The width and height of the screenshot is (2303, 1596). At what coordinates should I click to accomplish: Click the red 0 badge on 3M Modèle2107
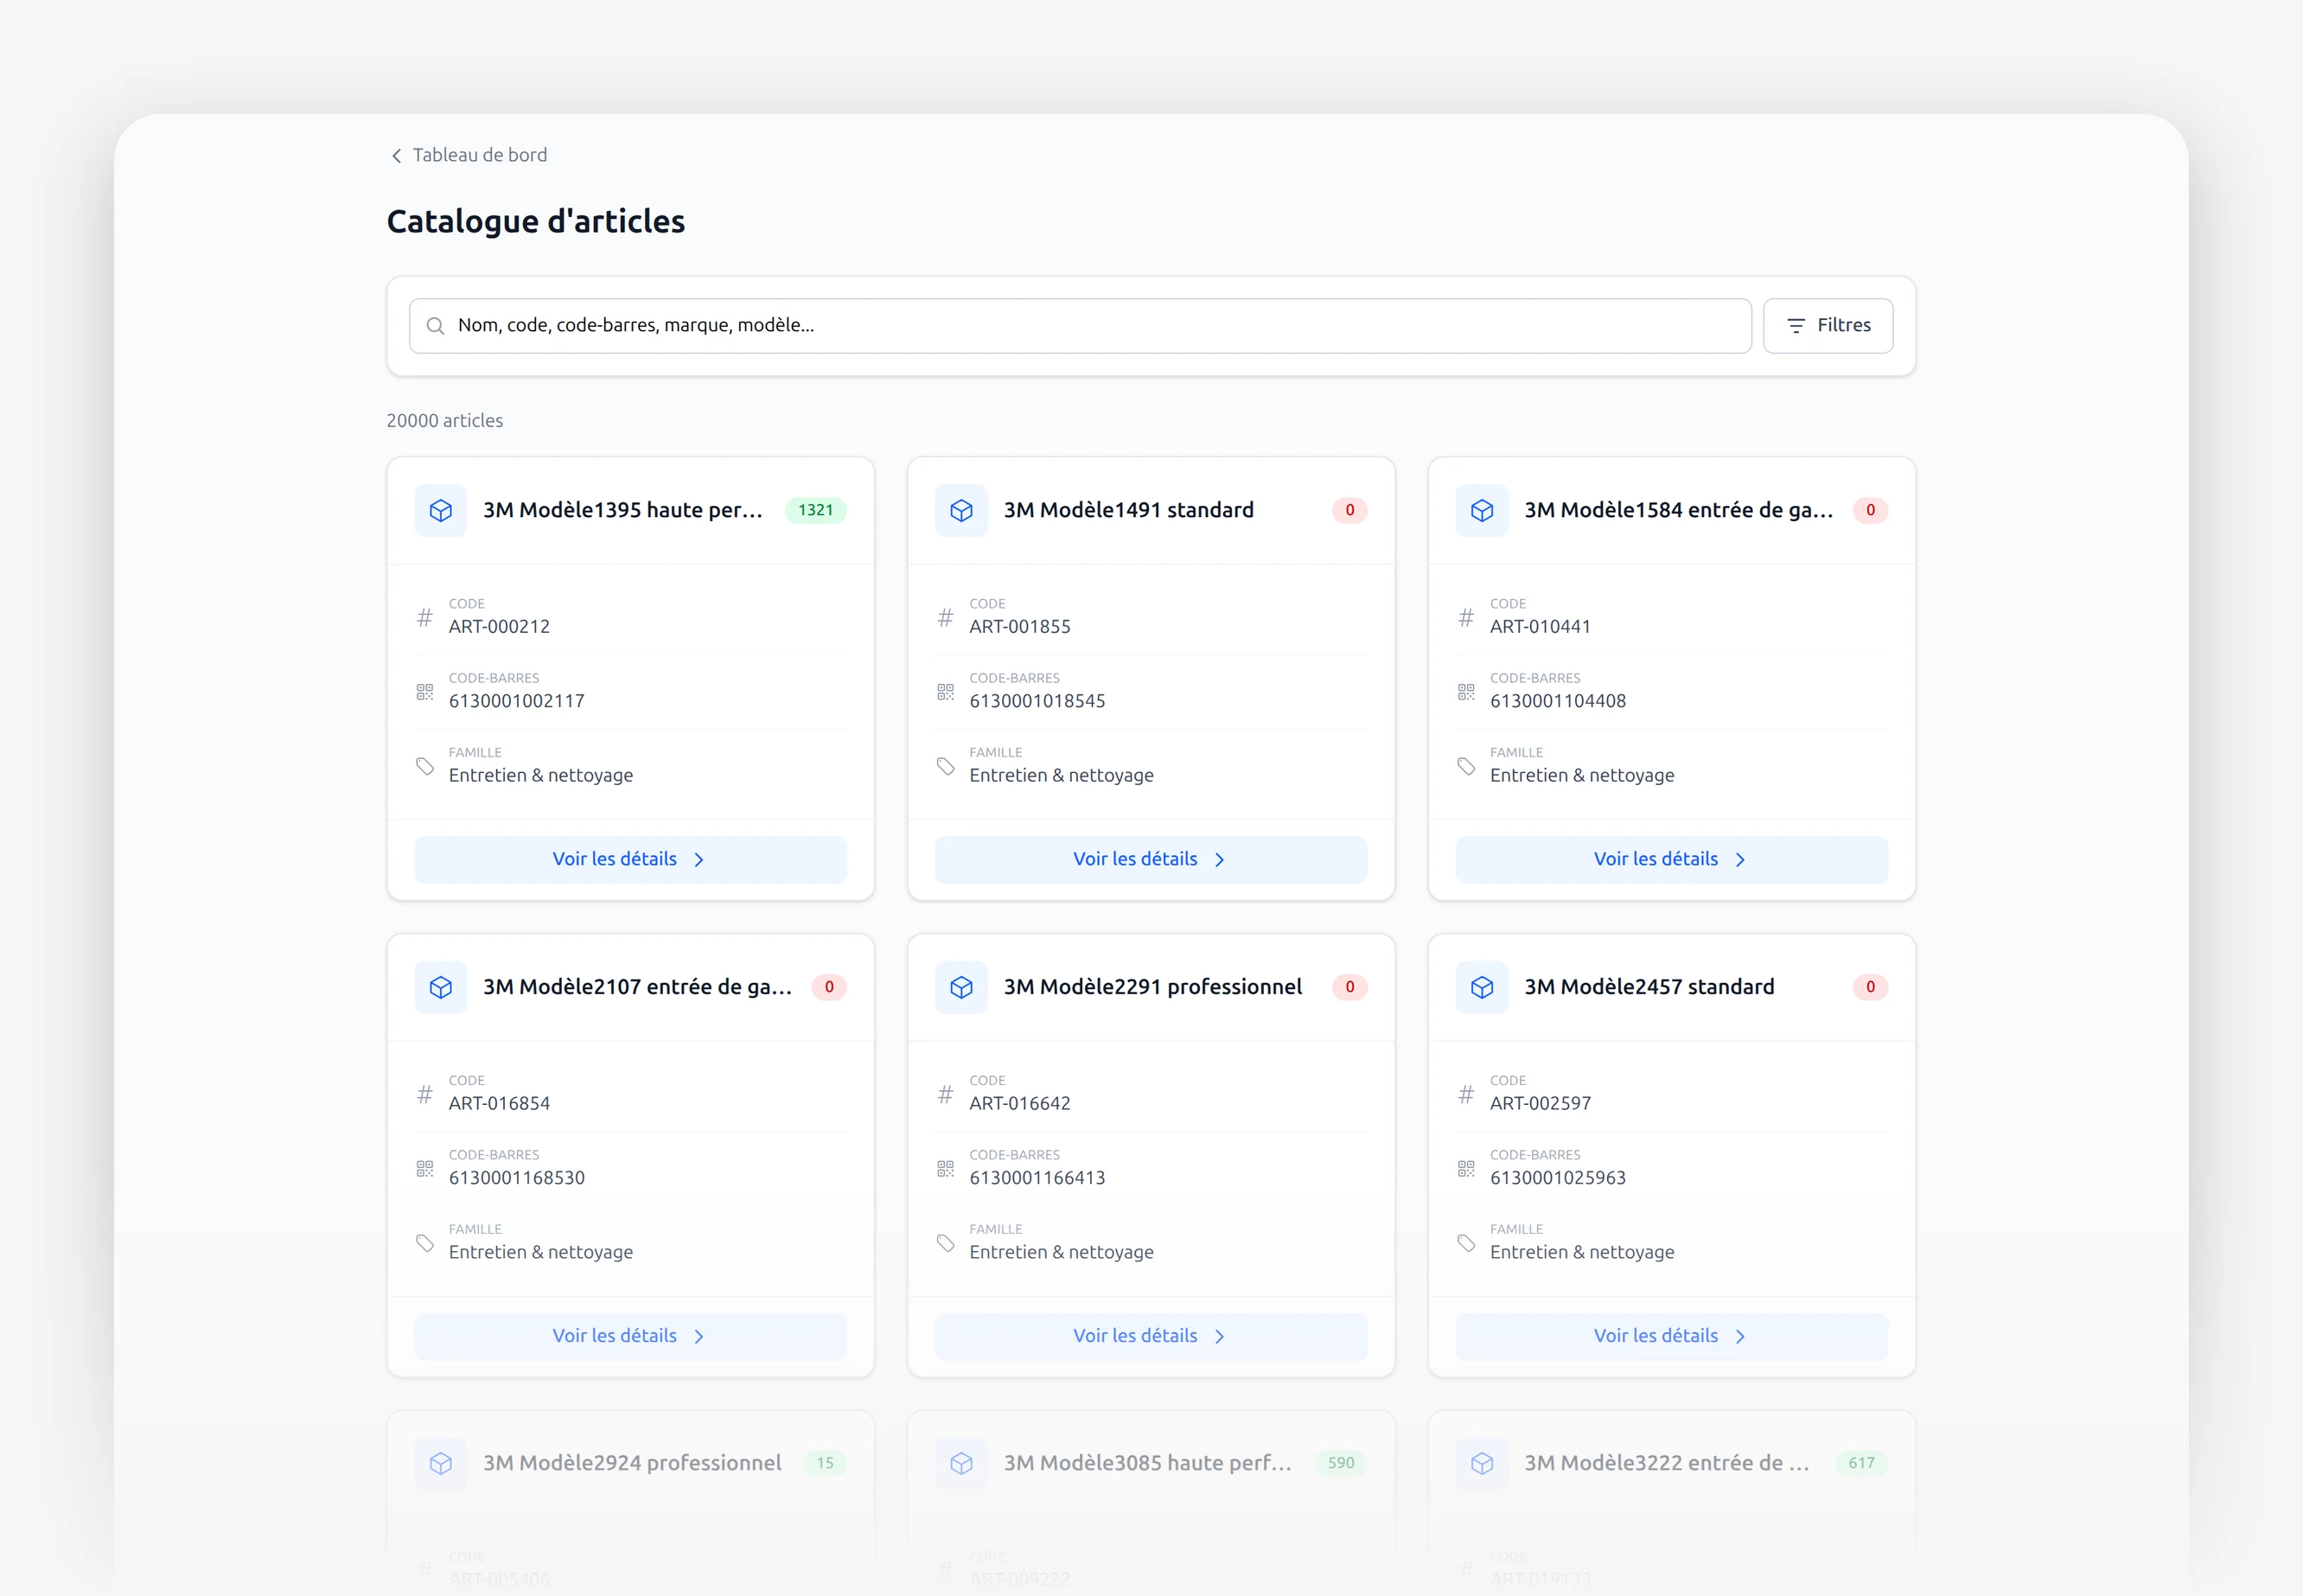tap(829, 988)
